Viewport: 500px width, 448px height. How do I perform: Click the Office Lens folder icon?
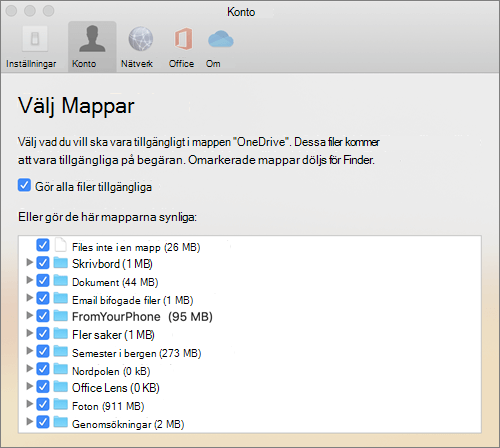(x=61, y=387)
